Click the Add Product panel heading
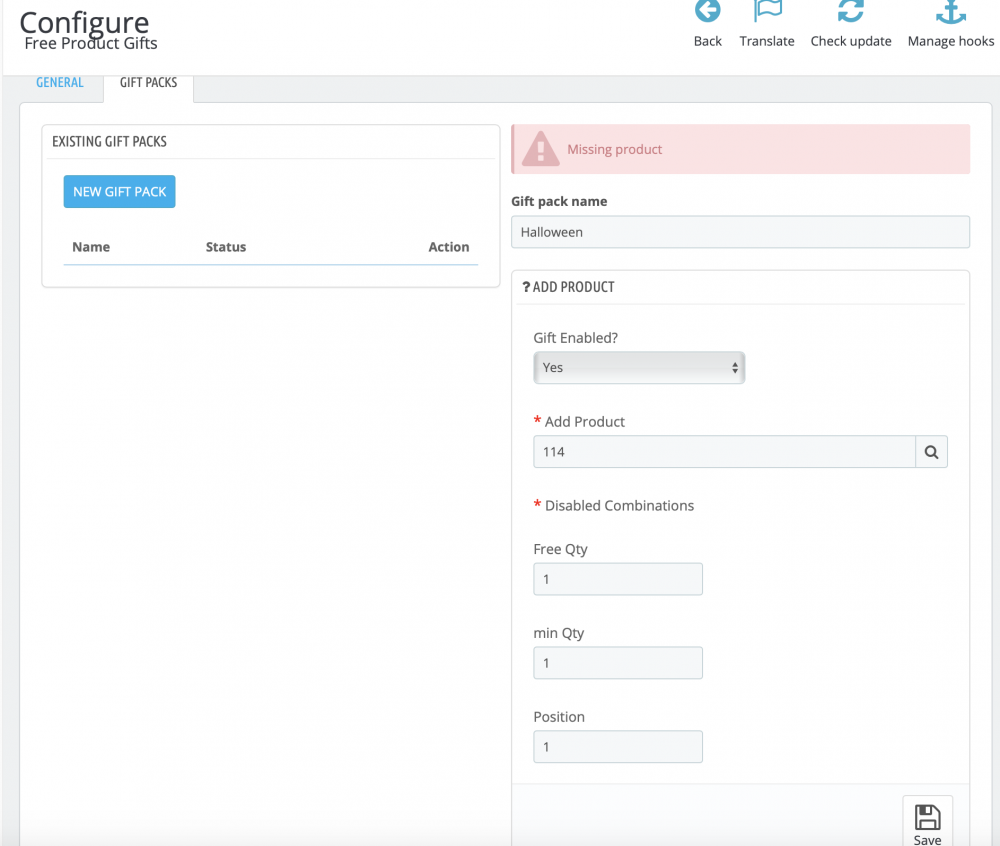The image size is (1000, 846). point(568,288)
